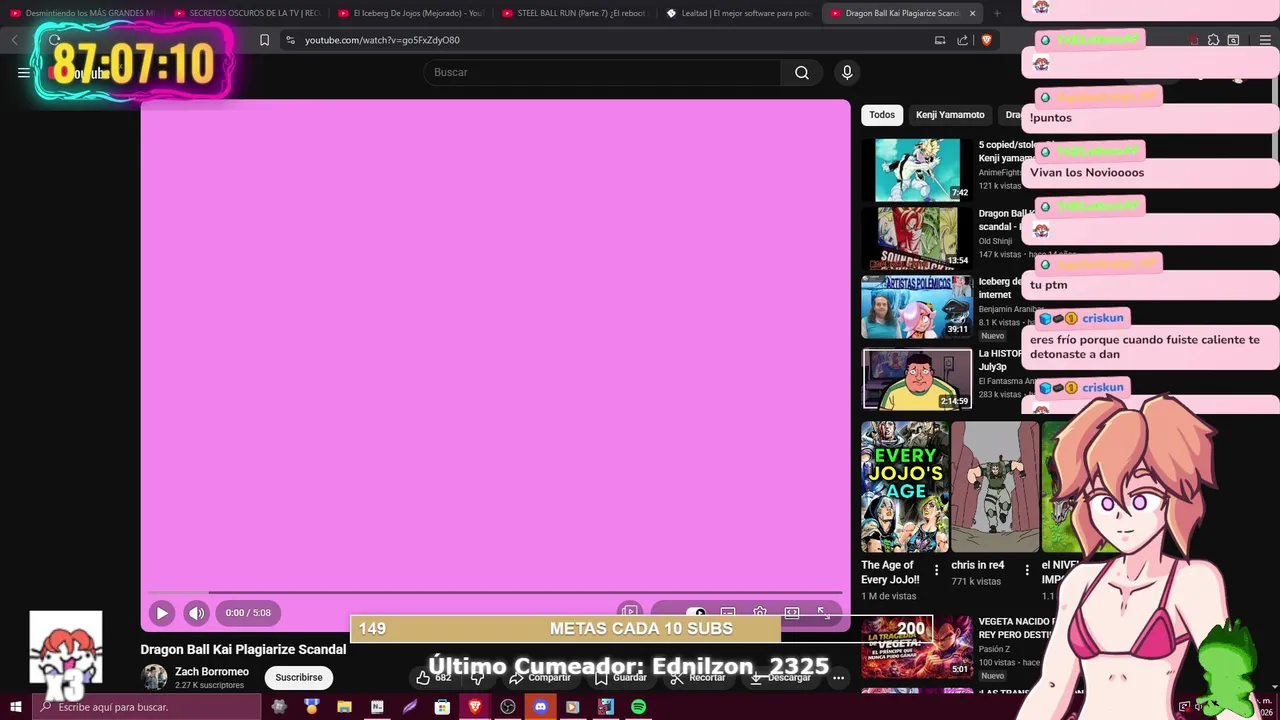This screenshot has height=720, width=1280.
Task: Open options menu for Age of Every JoJo
Action: [936, 570]
